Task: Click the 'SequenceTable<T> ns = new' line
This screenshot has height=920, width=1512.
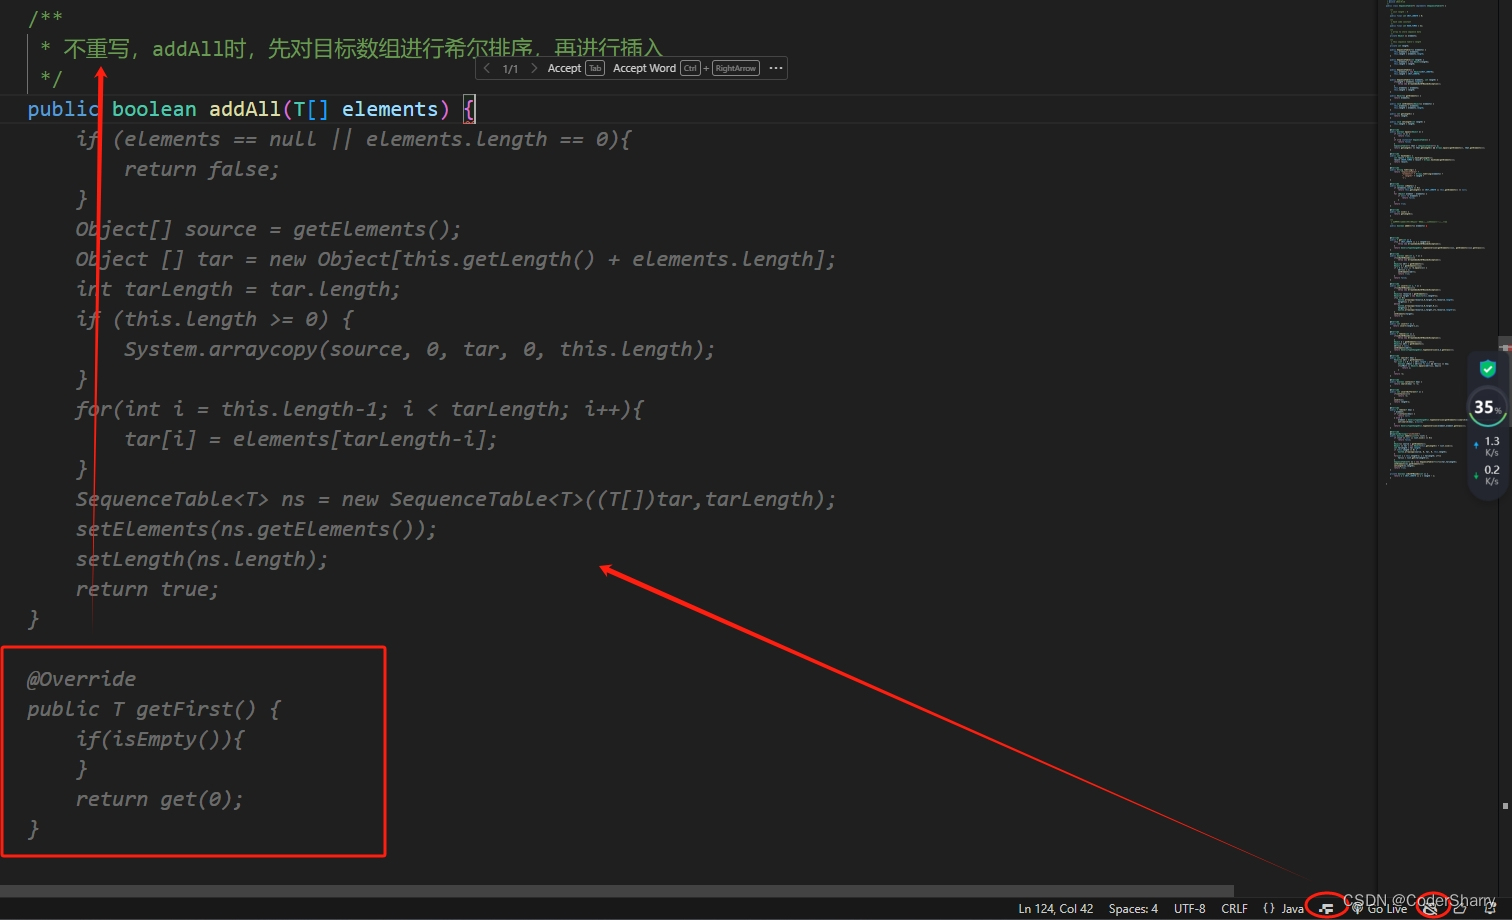Action: [455, 499]
